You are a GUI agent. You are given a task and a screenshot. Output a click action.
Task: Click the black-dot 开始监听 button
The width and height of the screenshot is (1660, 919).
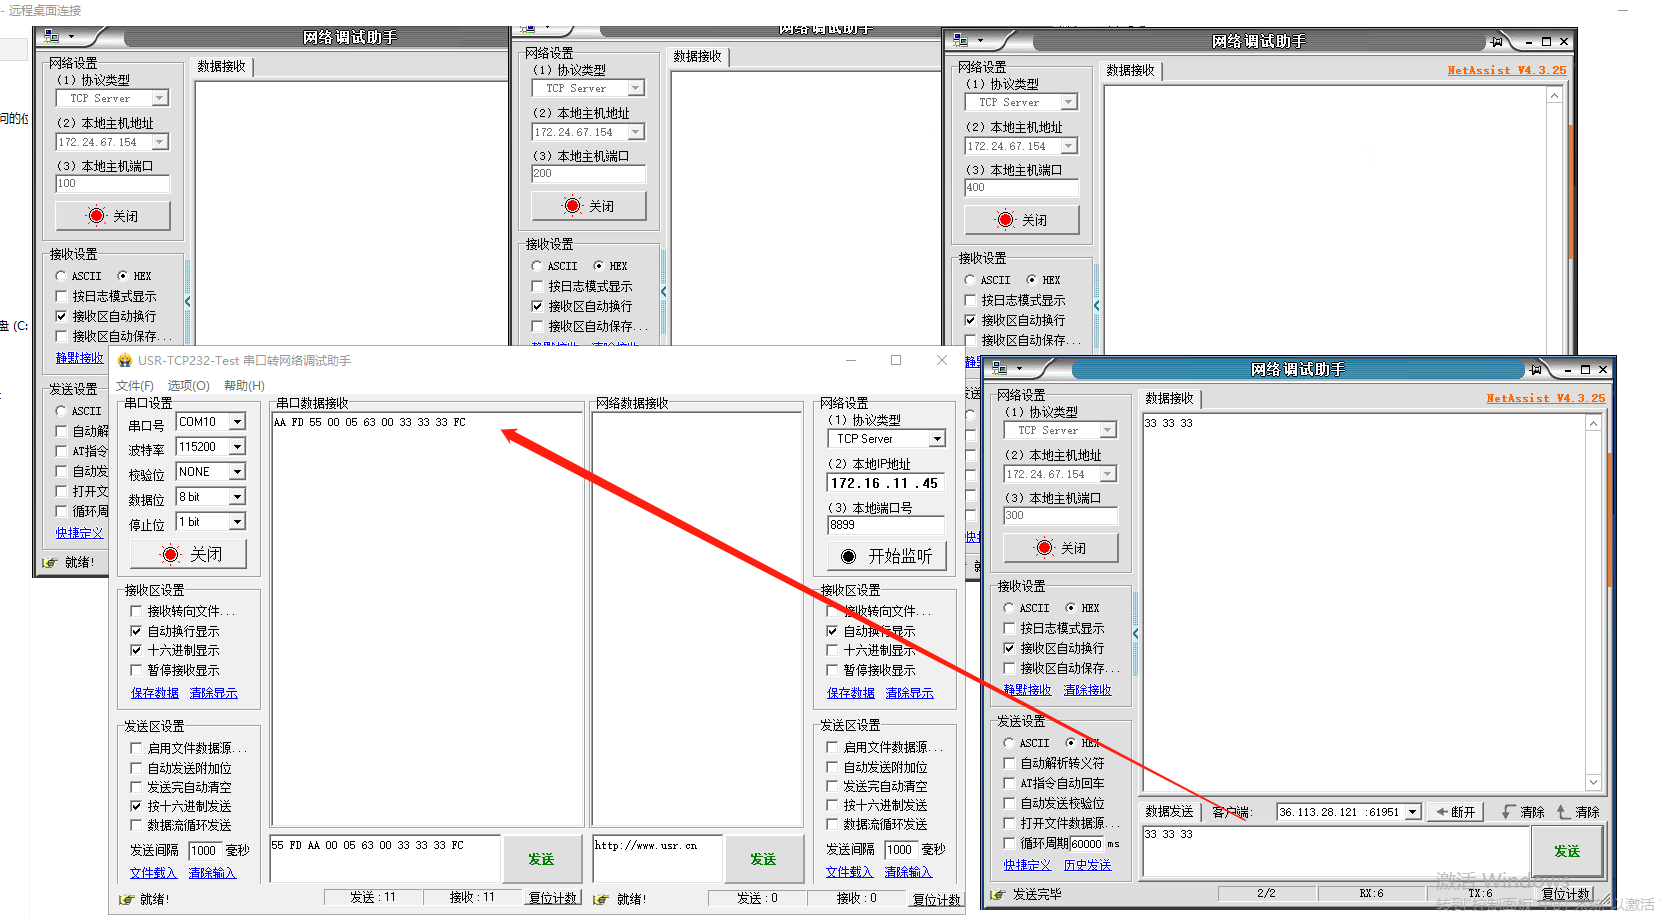click(886, 556)
